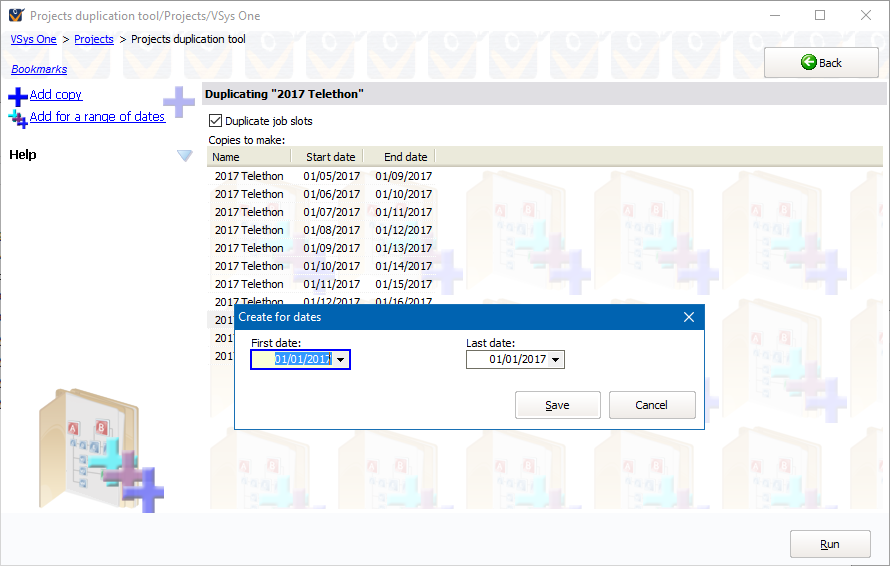Click the Run button

click(829, 544)
